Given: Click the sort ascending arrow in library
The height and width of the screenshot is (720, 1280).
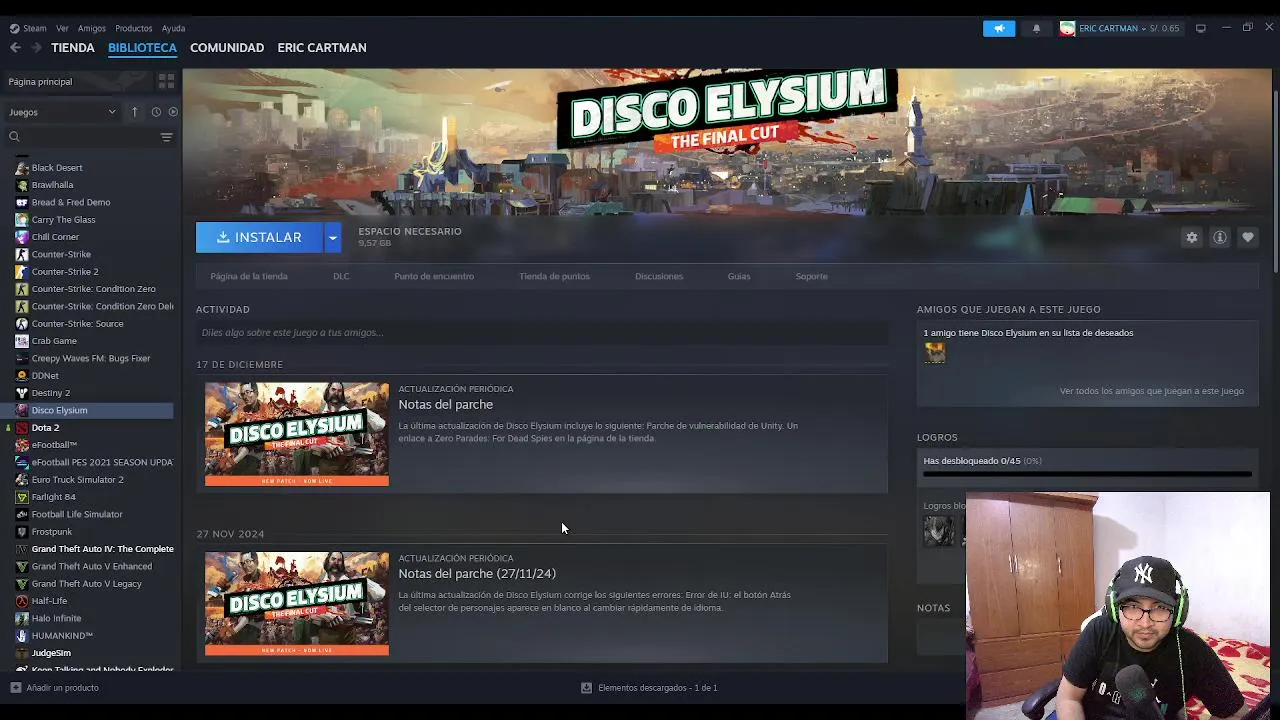Looking at the screenshot, I should click(134, 112).
